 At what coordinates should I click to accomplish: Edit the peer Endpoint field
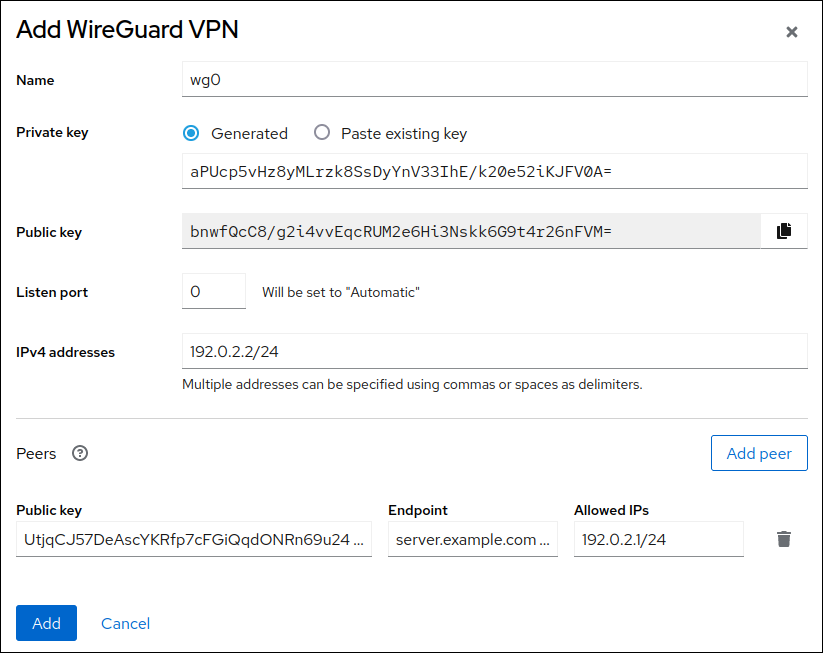[472, 539]
